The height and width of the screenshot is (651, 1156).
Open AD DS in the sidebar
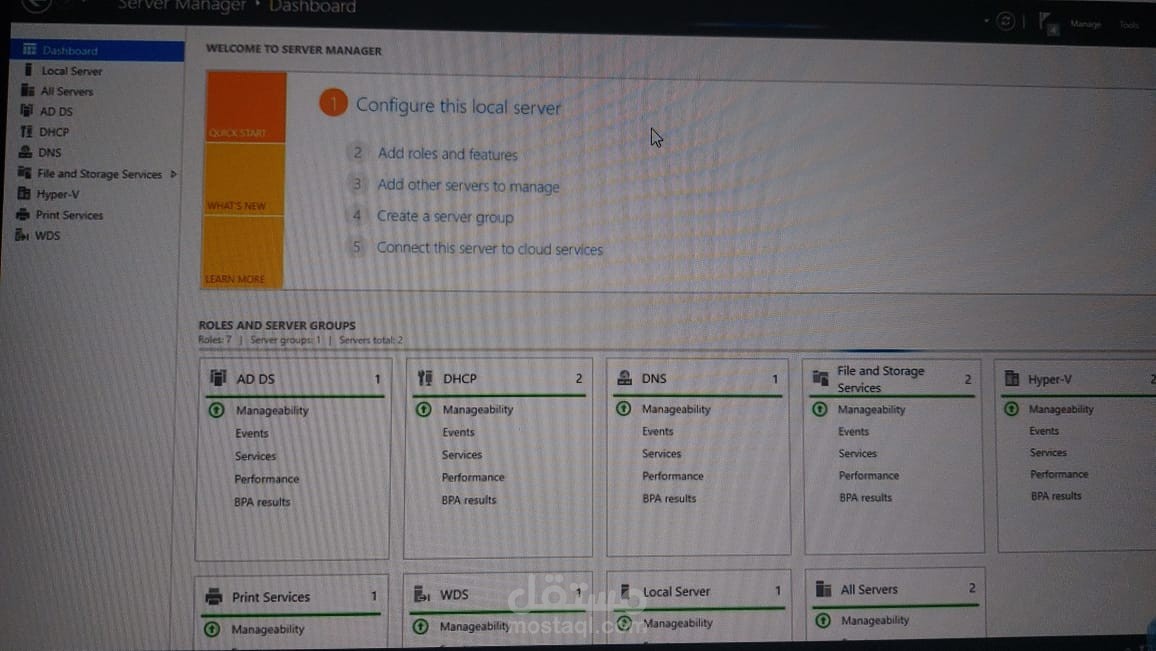tap(56, 111)
